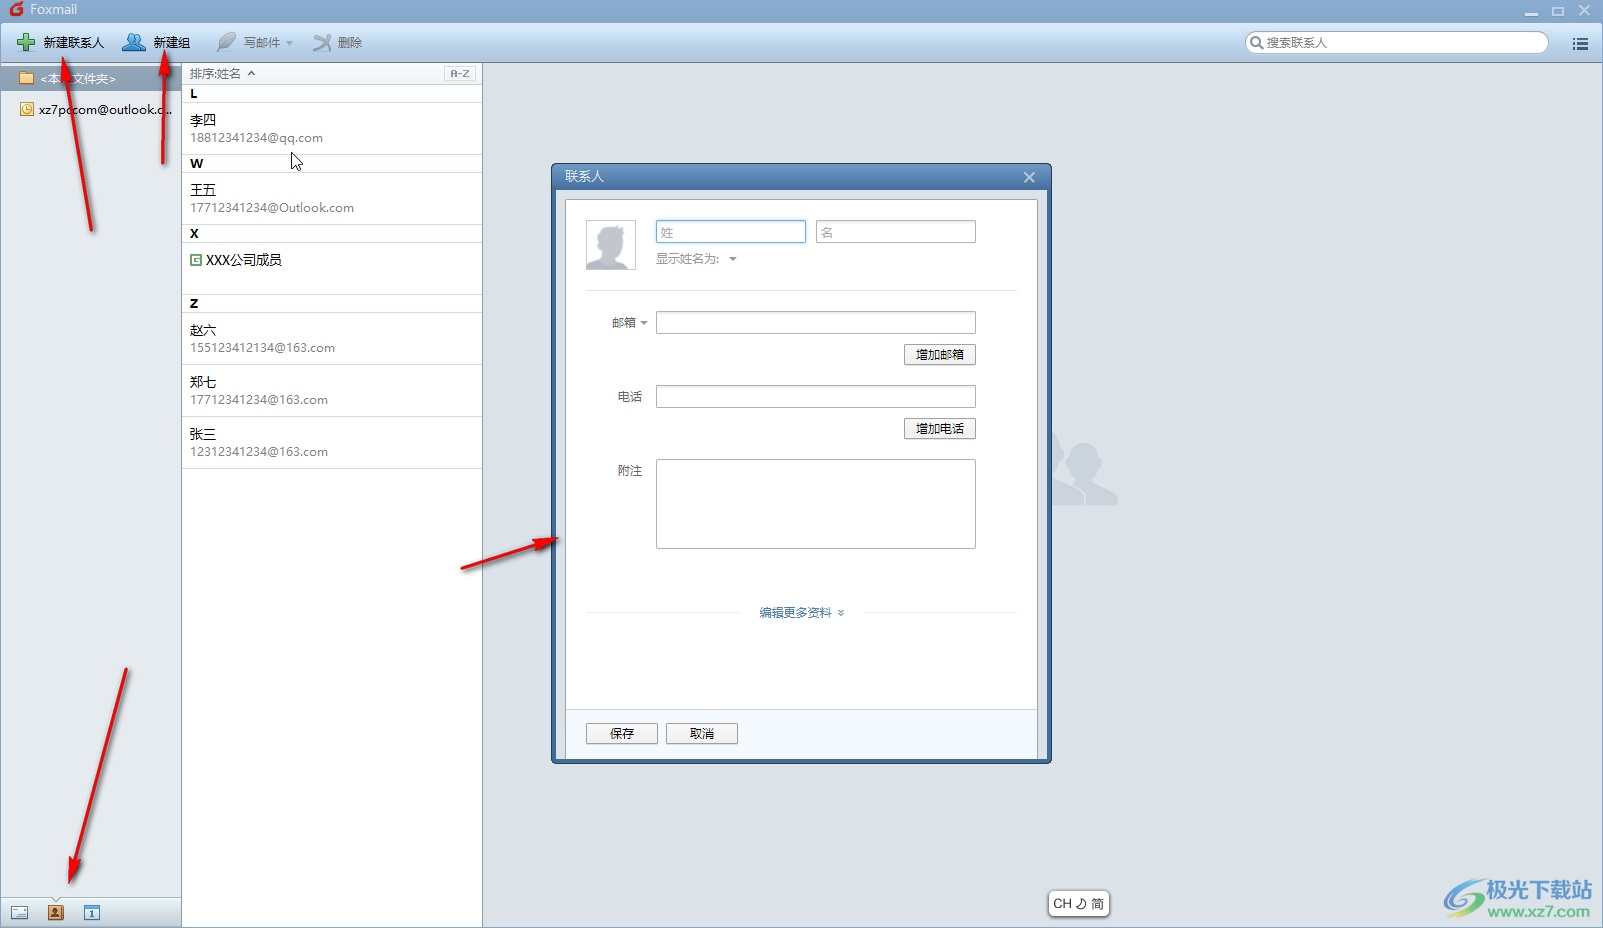1603x928 pixels.
Task: Click 新建组 label in toolbar
Action: point(172,42)
